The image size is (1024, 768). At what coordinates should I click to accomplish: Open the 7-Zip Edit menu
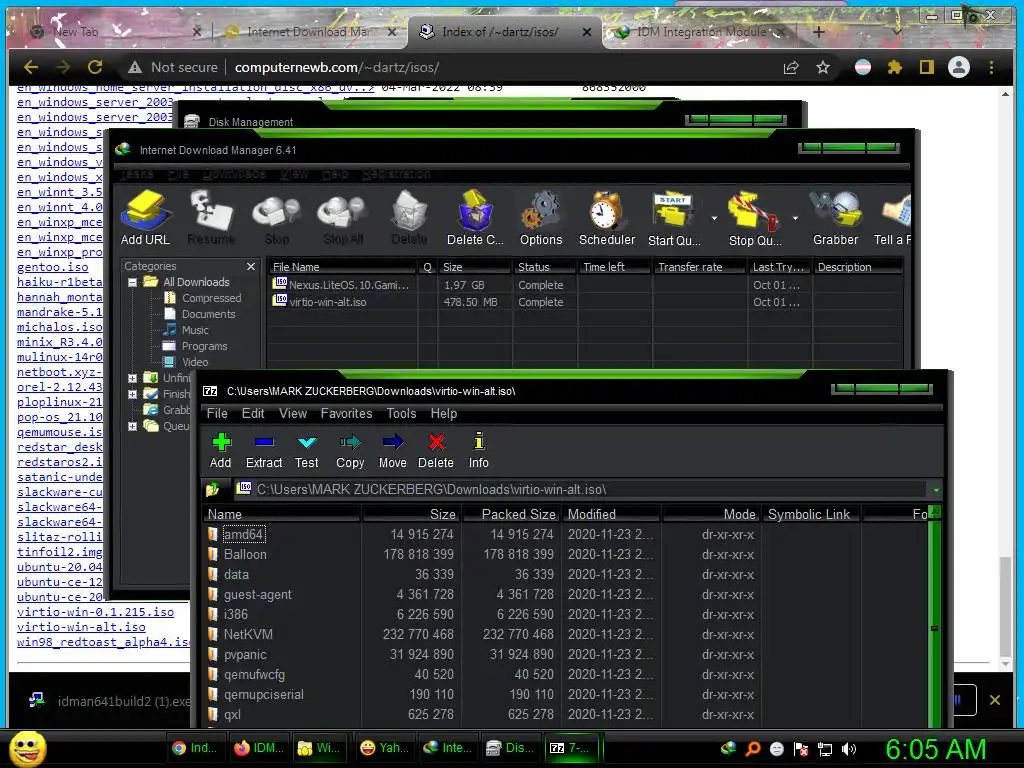click(253, 413)
